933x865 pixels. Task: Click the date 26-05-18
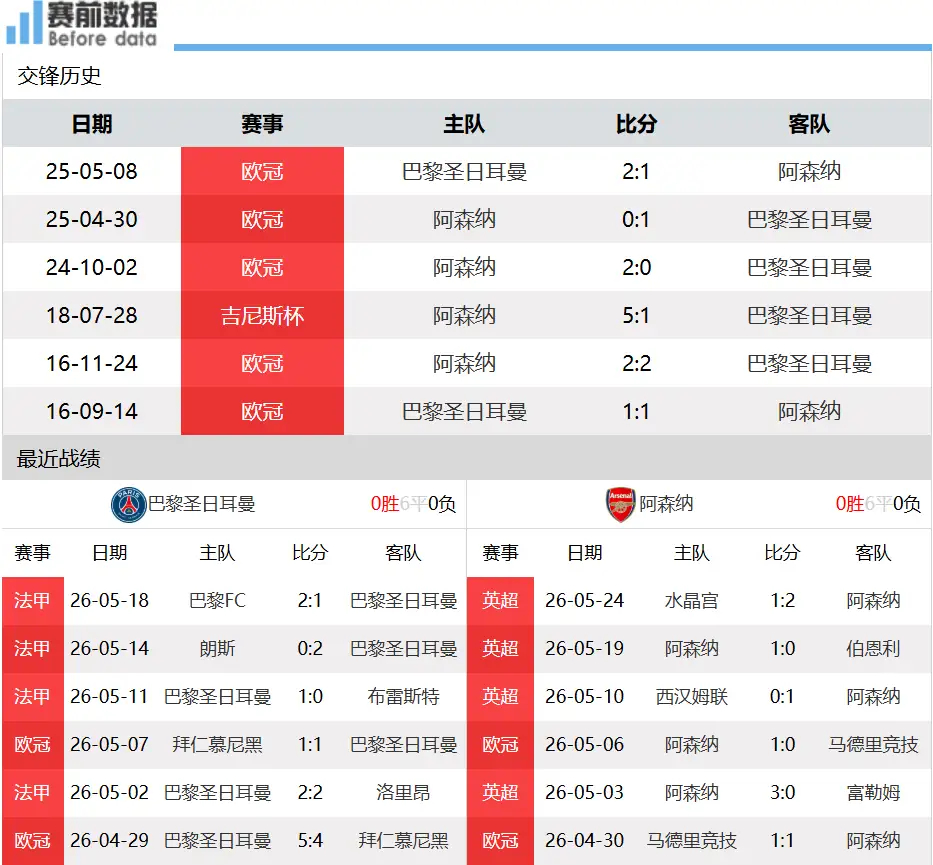(x=109, y=600)
